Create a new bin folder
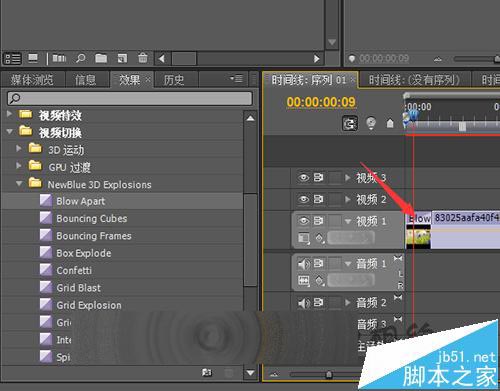500x391 pixels. pyautogui.click(x=101, y=59)
